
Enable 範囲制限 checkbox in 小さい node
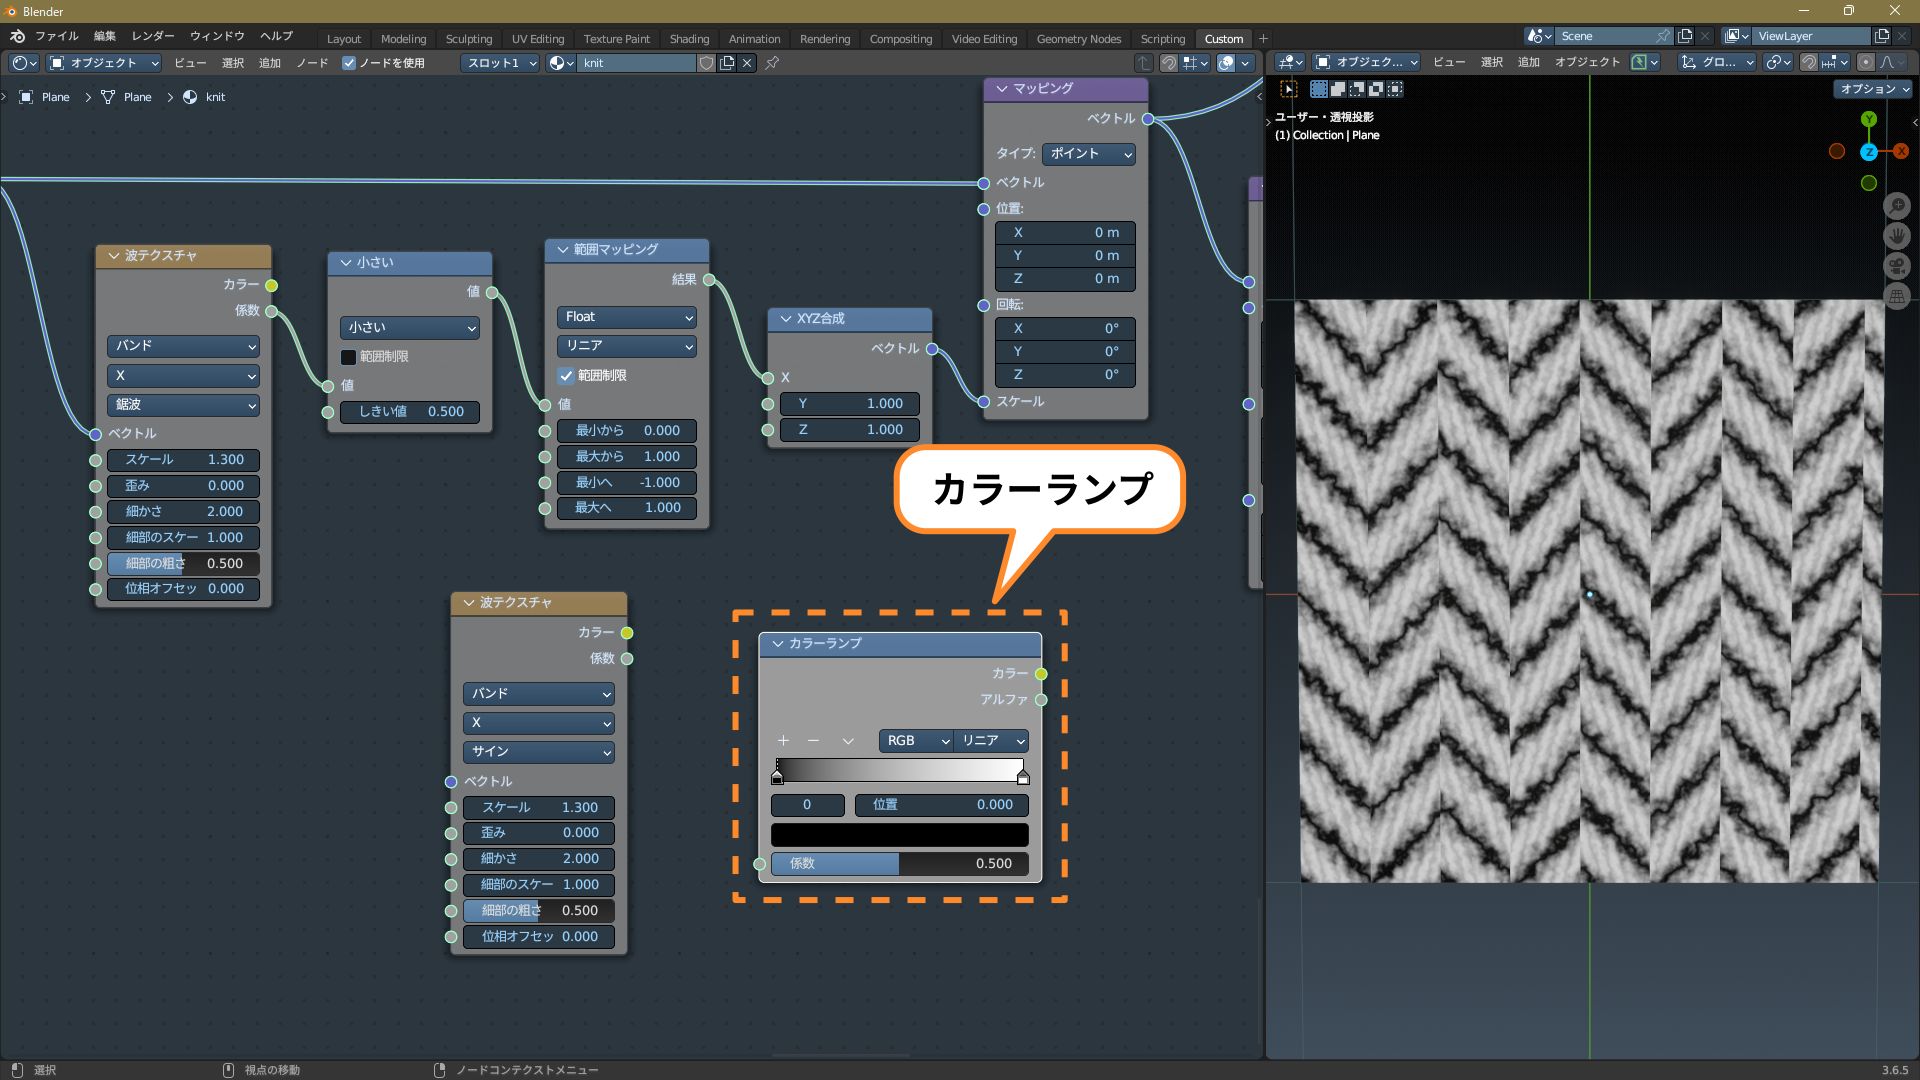349,357
